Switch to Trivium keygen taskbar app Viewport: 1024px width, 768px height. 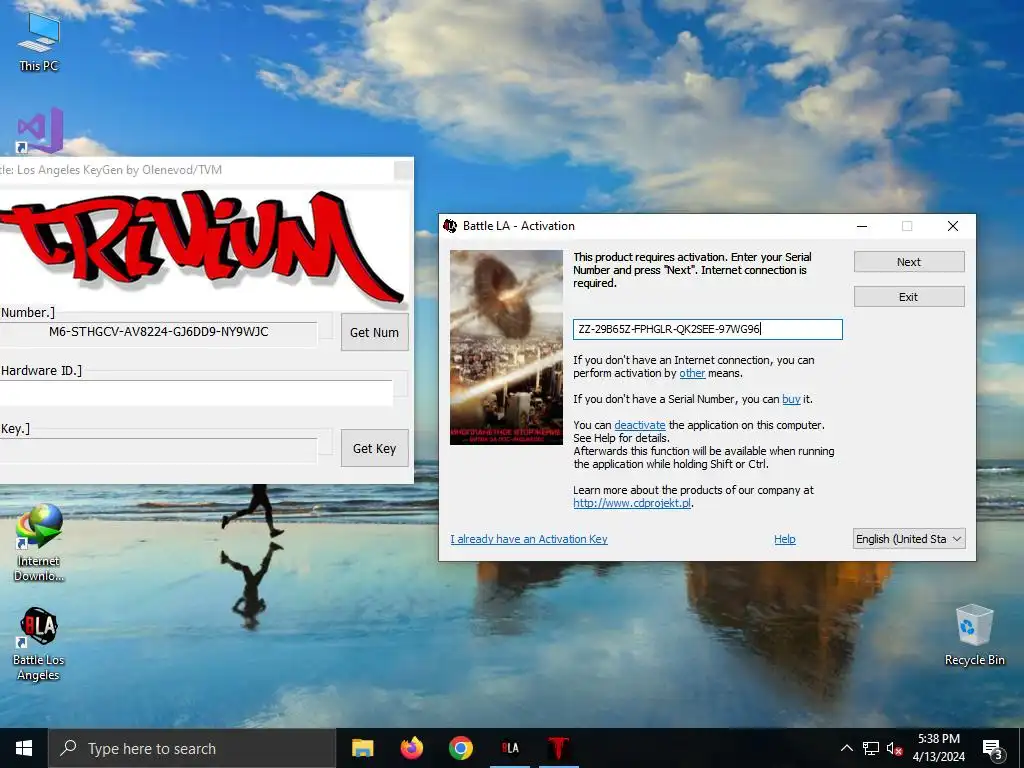click(558, 748)
